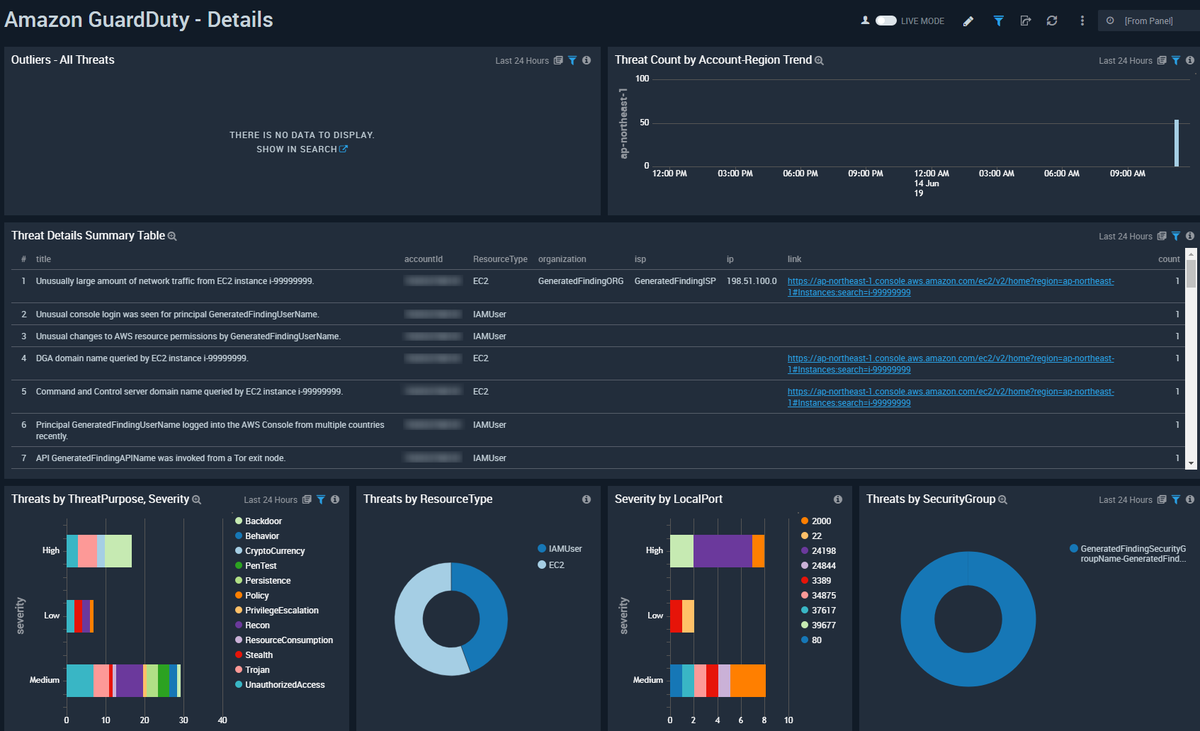Click port 2000 orange legend swatch
The width and height of the screenshot is (1200, 731).
click(x=804, y=521)
